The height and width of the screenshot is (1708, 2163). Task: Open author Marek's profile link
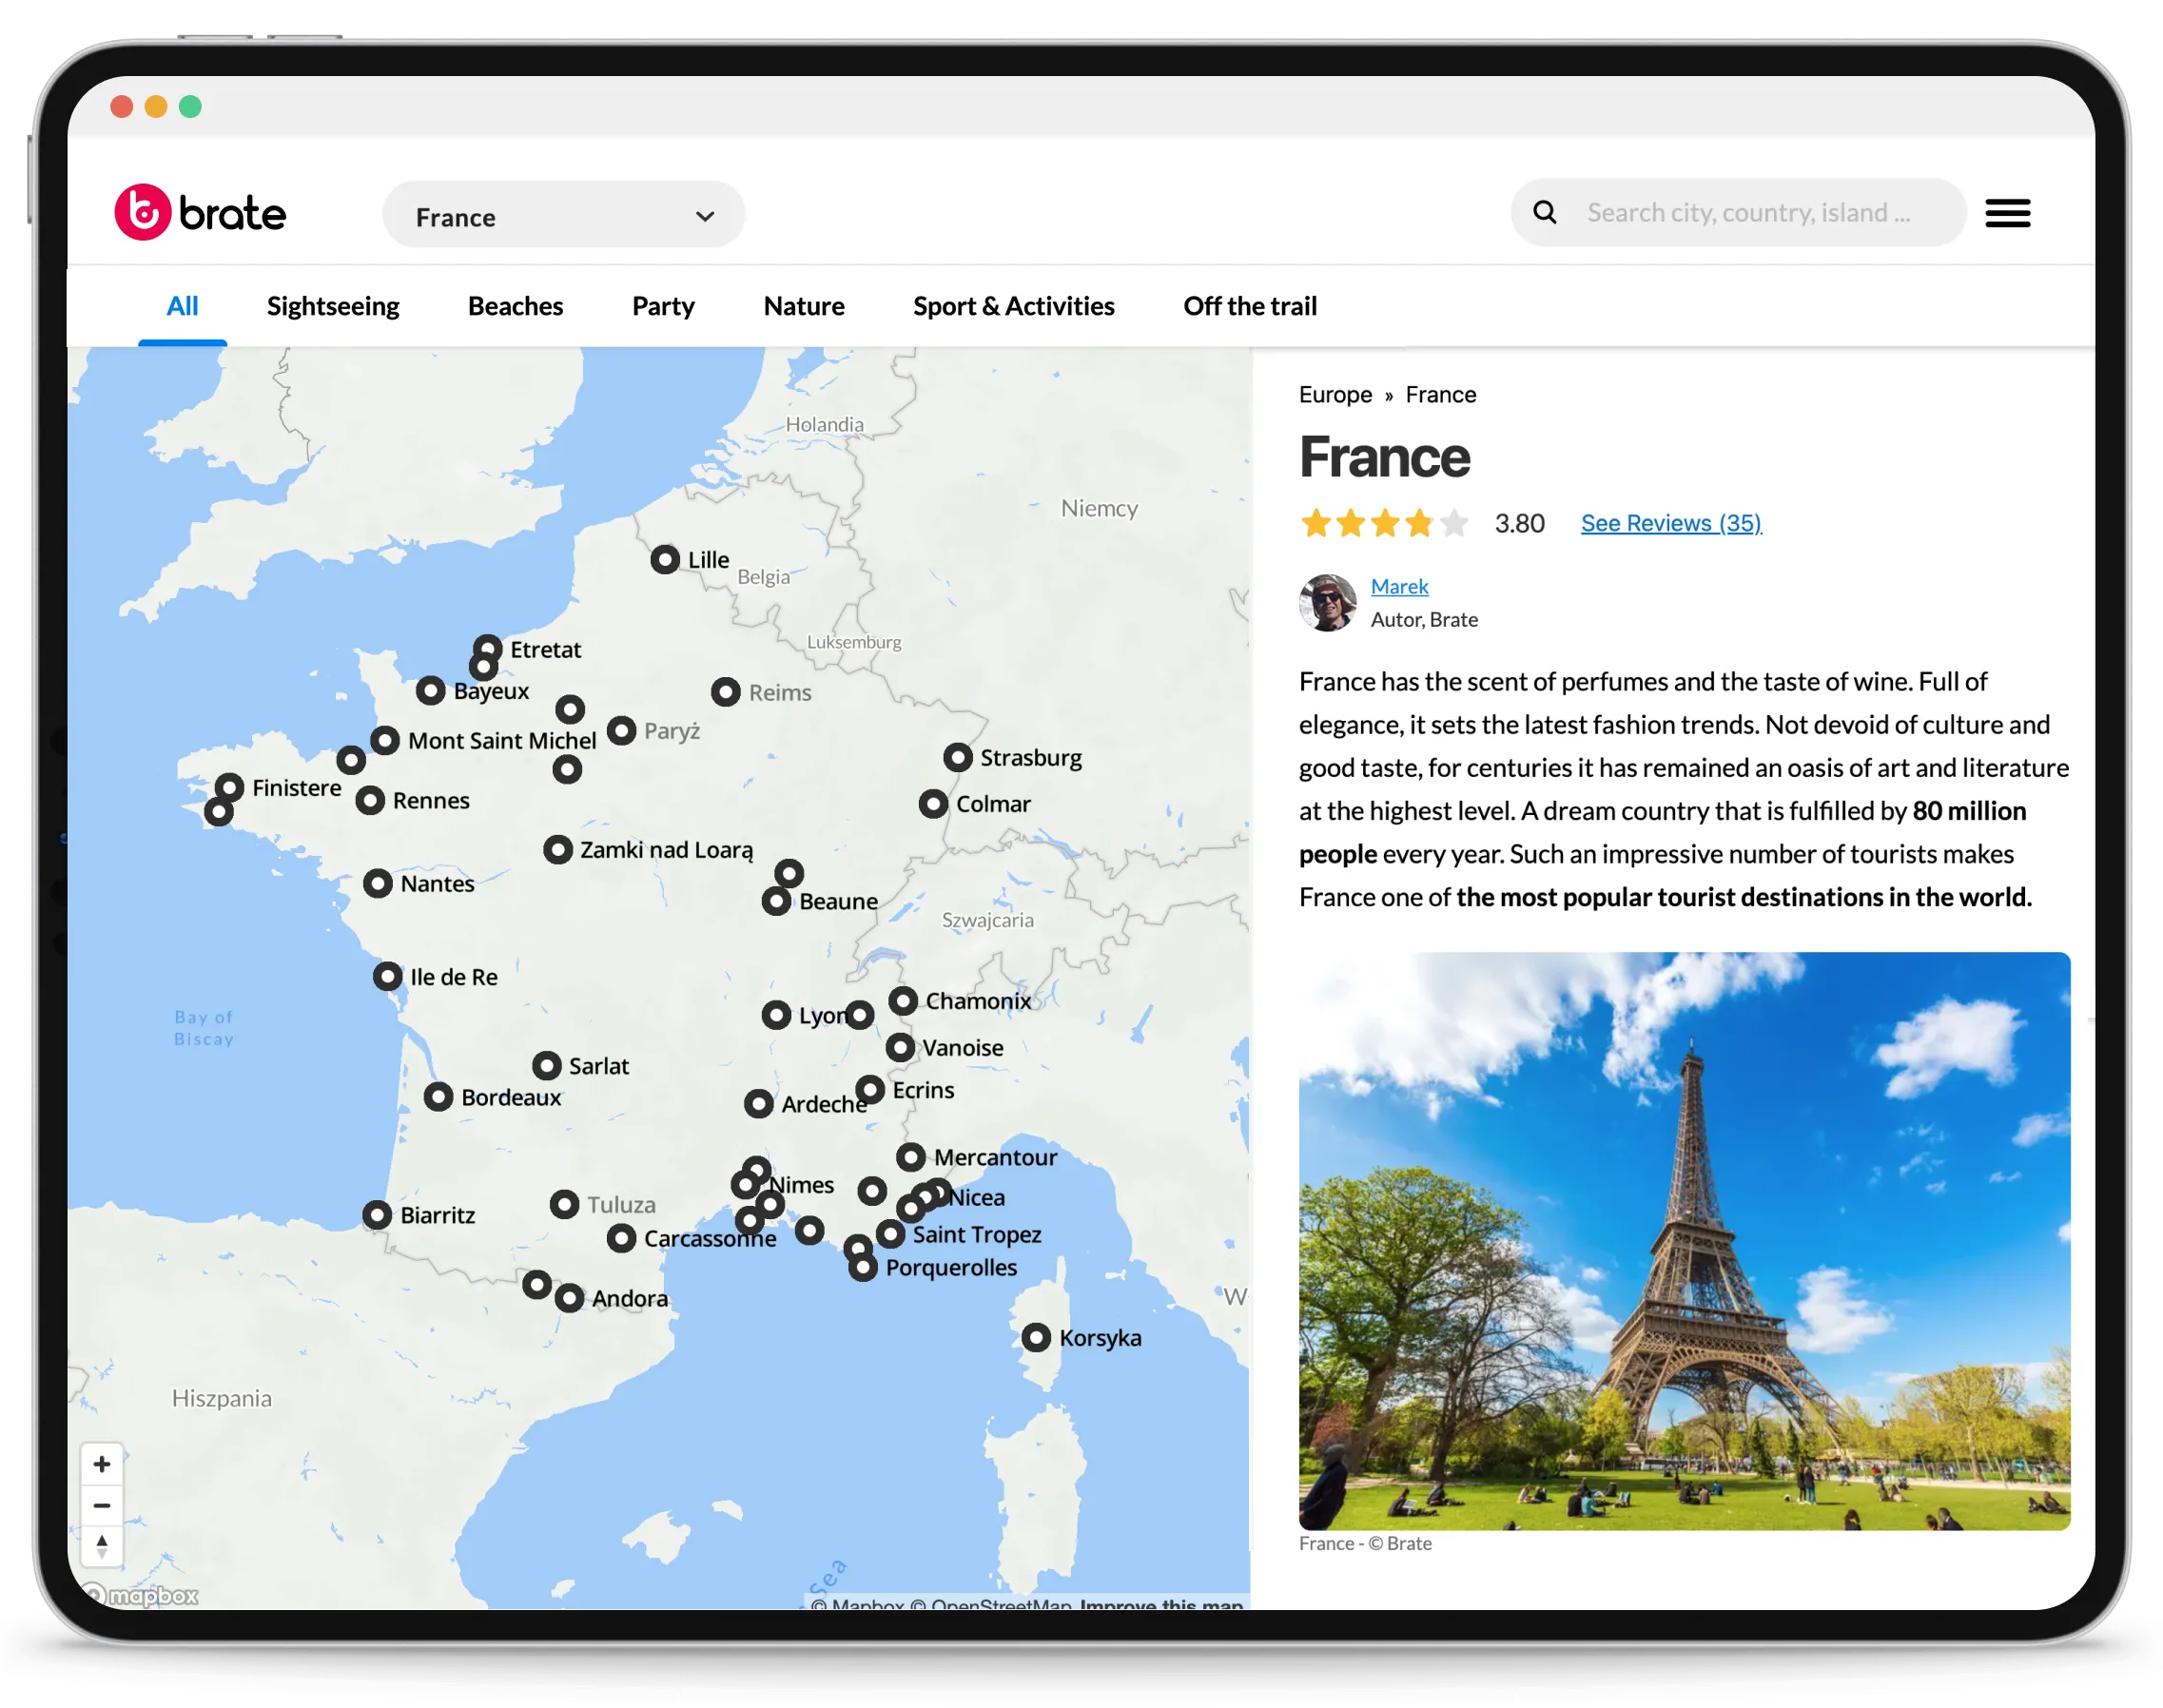click(1399, 587)
